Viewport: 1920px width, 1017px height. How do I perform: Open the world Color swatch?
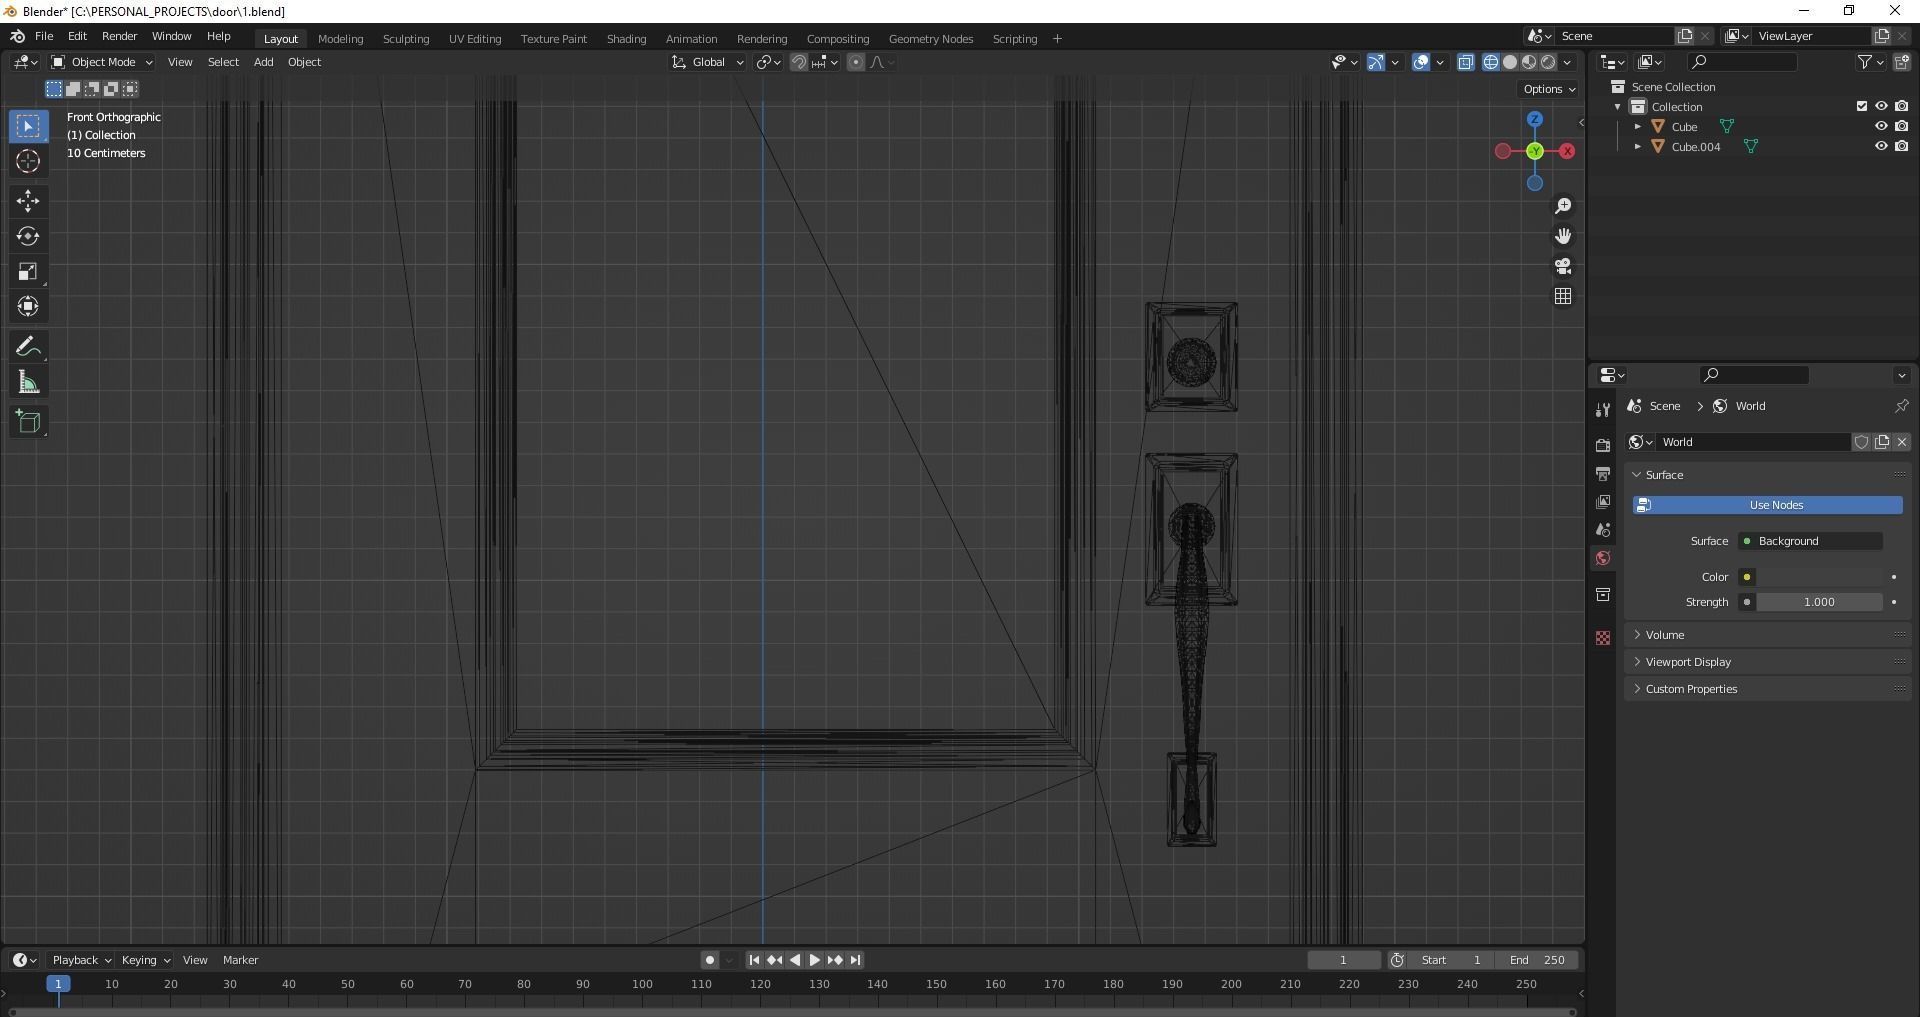tap(1820, 577)
